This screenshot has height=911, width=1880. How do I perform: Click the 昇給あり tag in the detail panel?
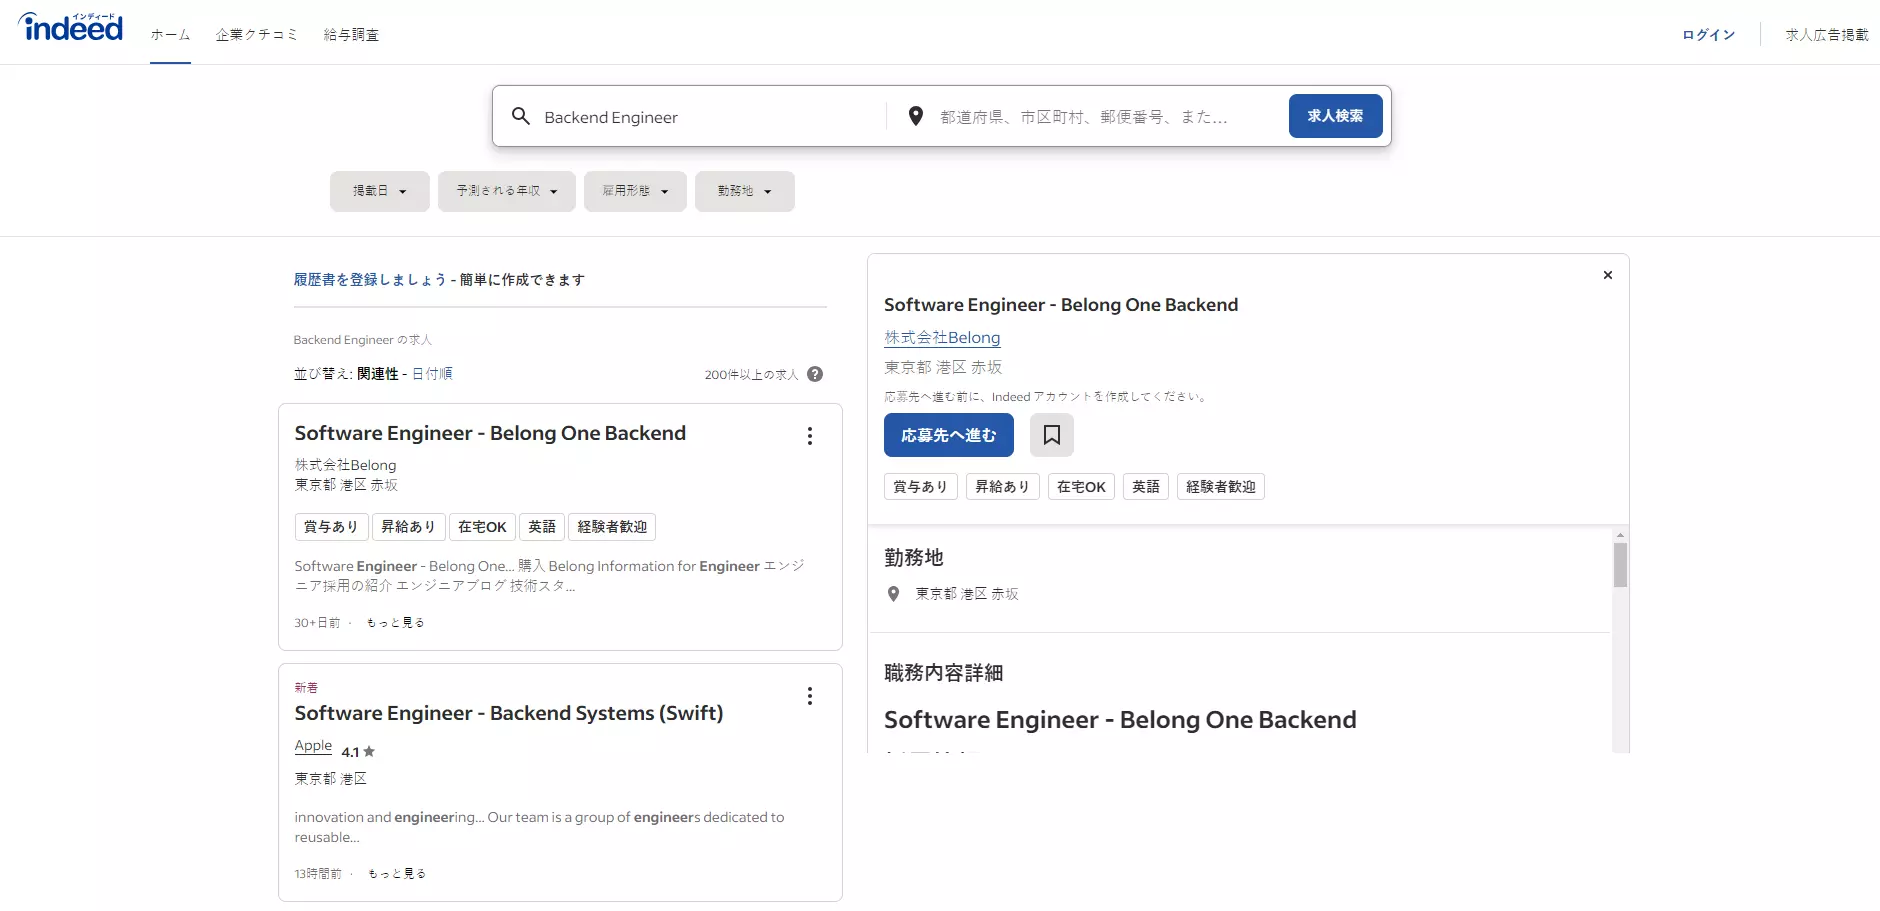[x=1002, y=487]
